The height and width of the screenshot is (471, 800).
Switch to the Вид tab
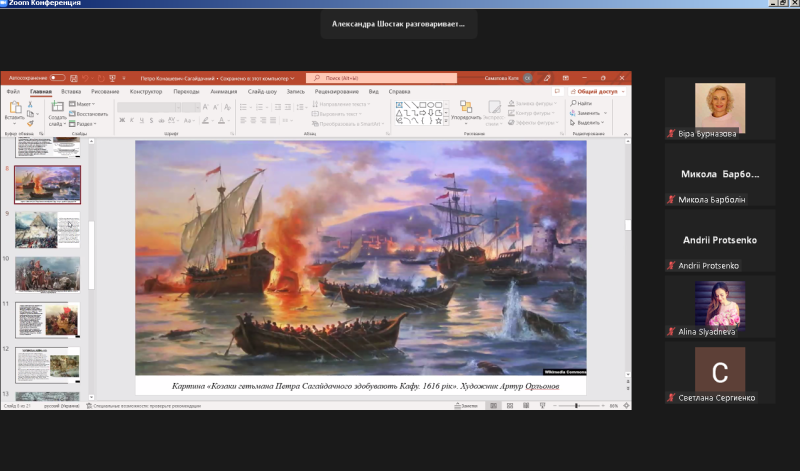(373, 92)
